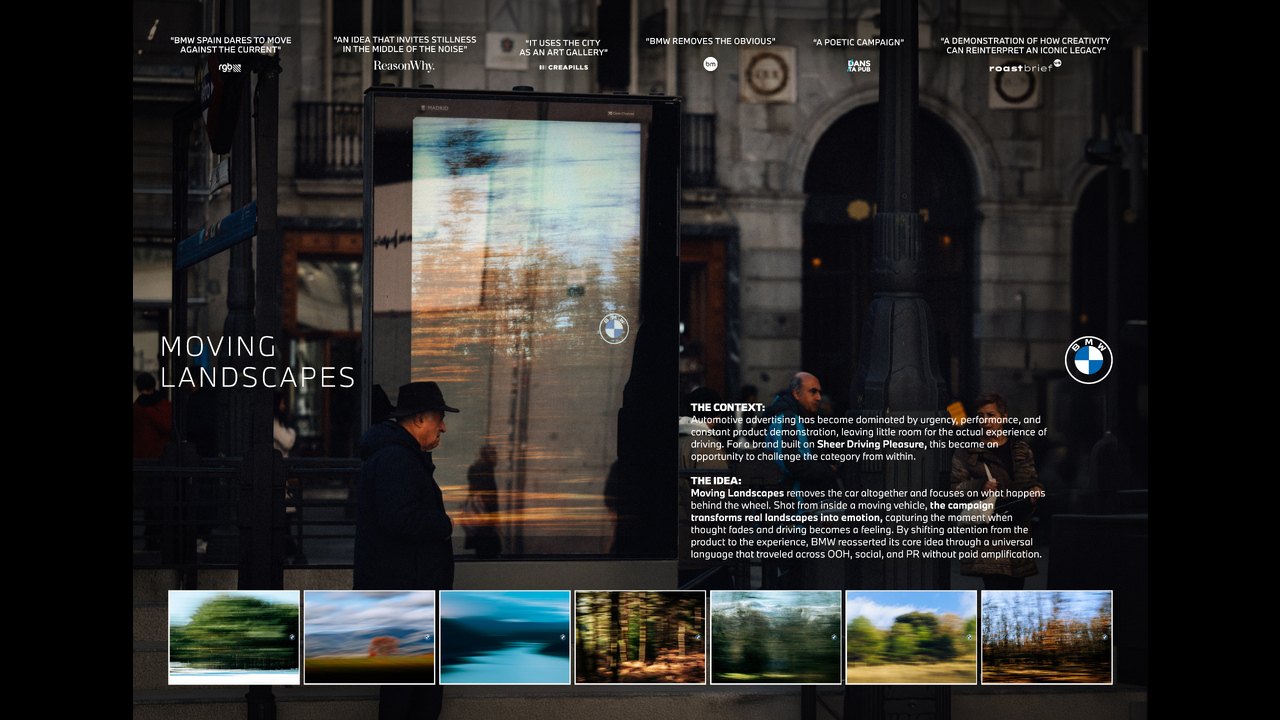The image size is (1280, 720).
Task: Click the bold "transforms real landscapes into emotion," text
Action: point(787,517)
